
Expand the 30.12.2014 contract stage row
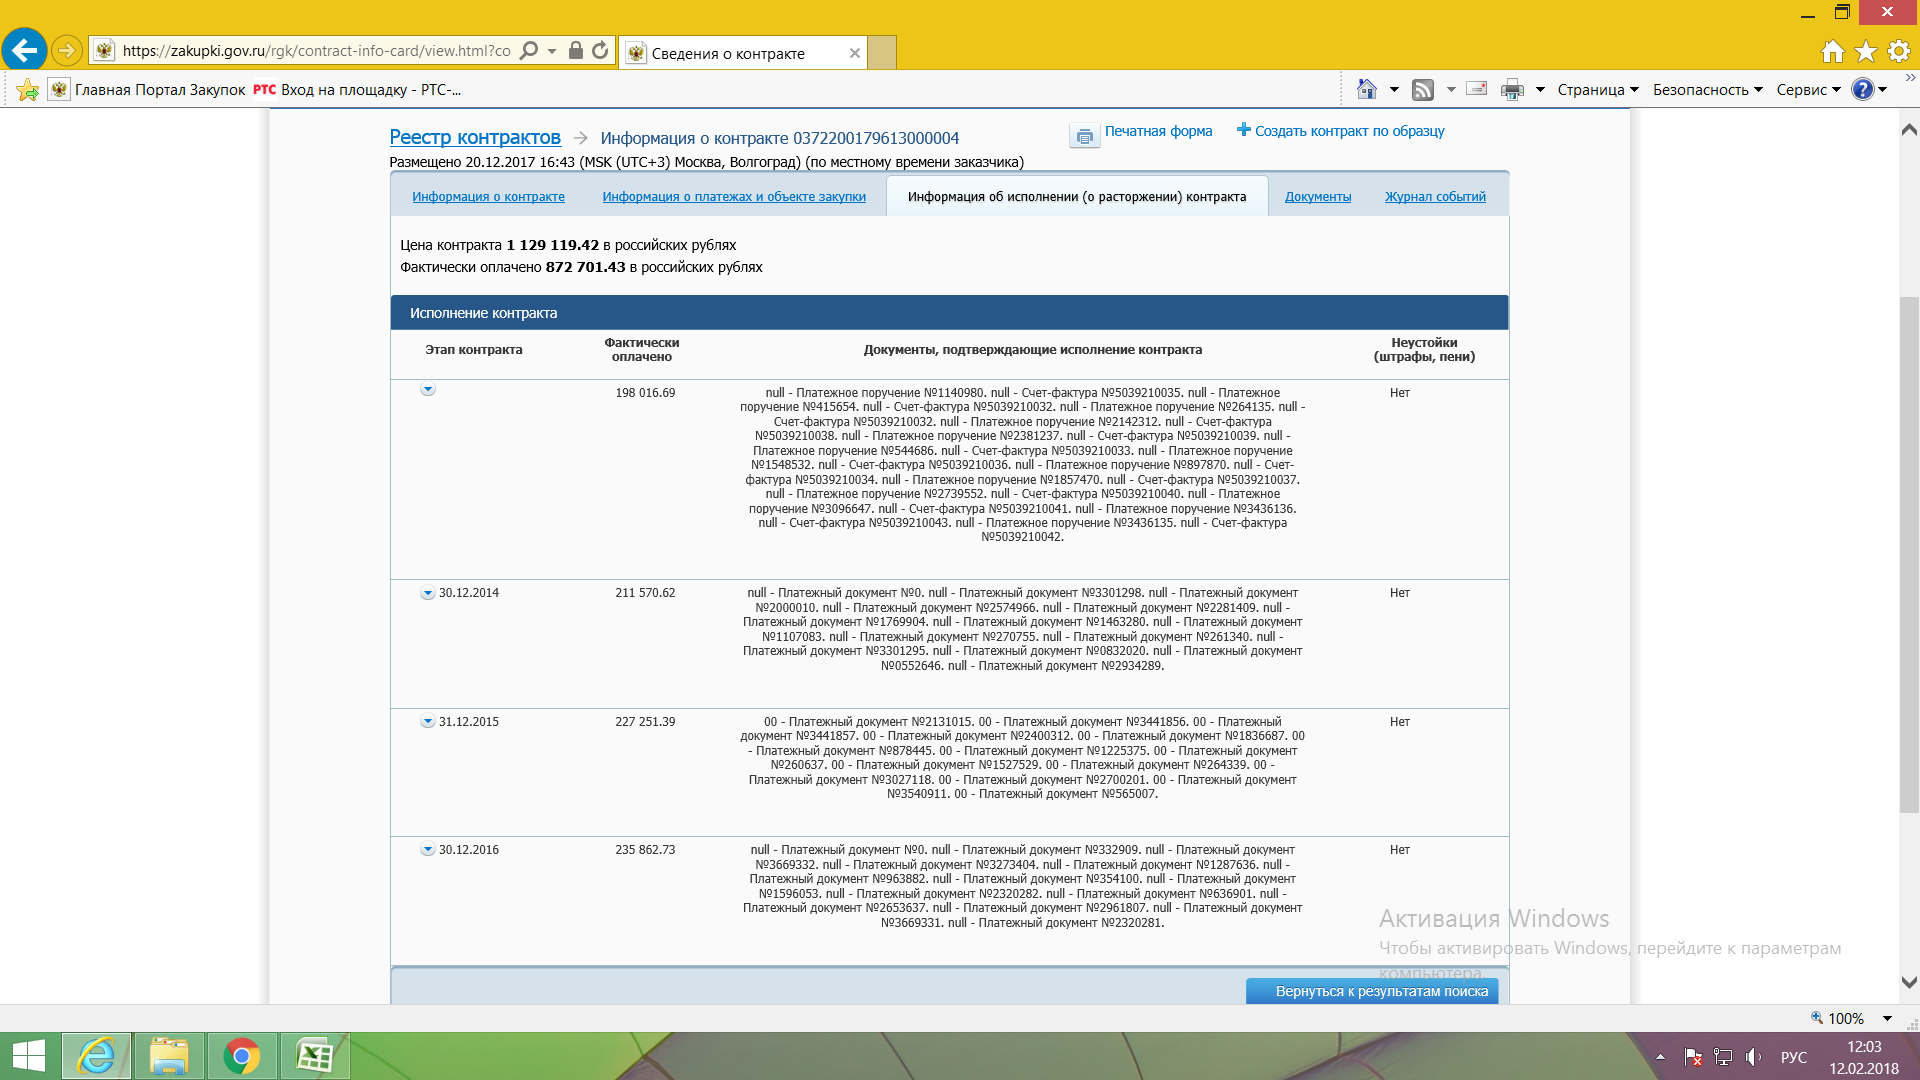point(428,593)
